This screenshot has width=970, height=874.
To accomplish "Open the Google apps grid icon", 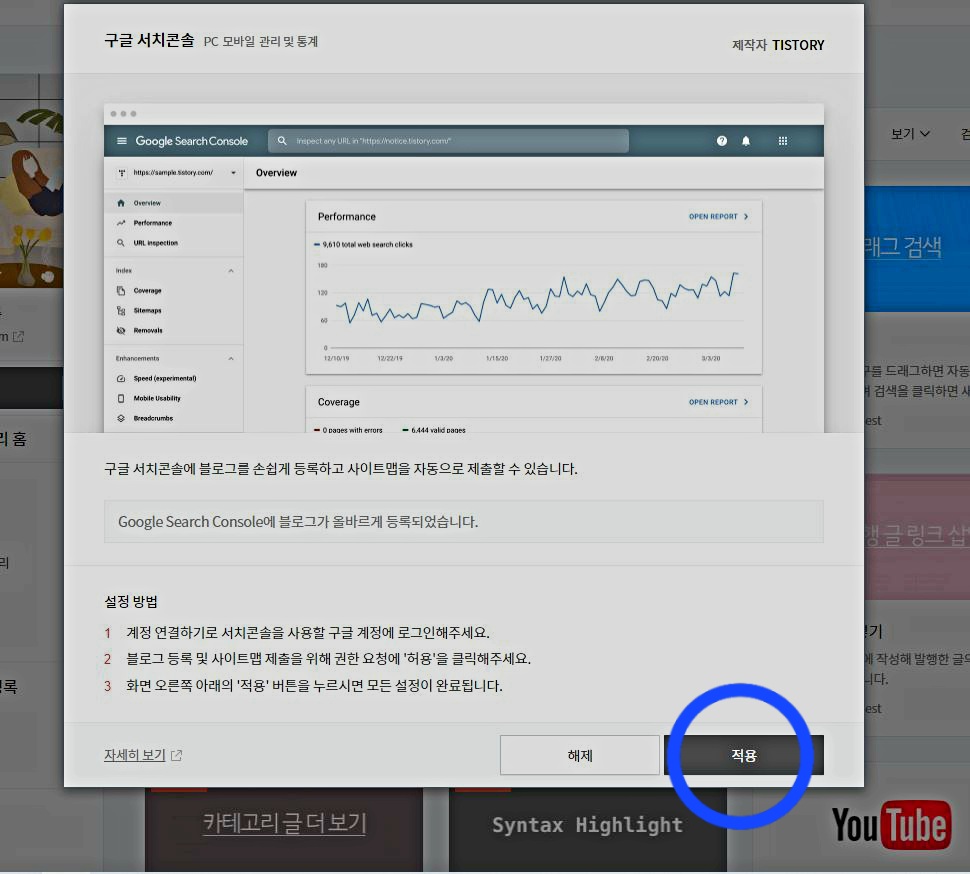I will [782, 141].
